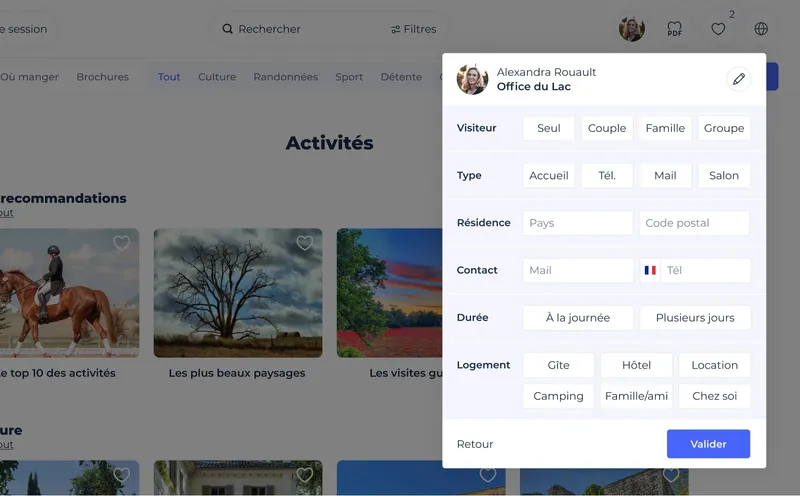The height and width of the screenshot is (496, 800).
Task: Select Chez soi lodging option
Action: (715, 396)
